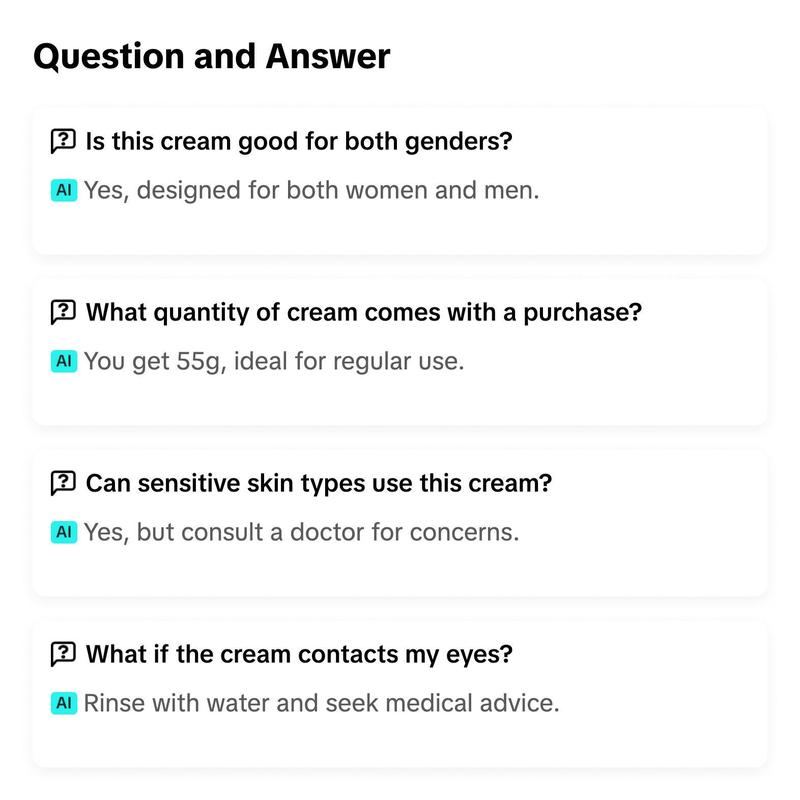Select answer 'Rinse with water and seek medical advice.'

coord(321,703)
